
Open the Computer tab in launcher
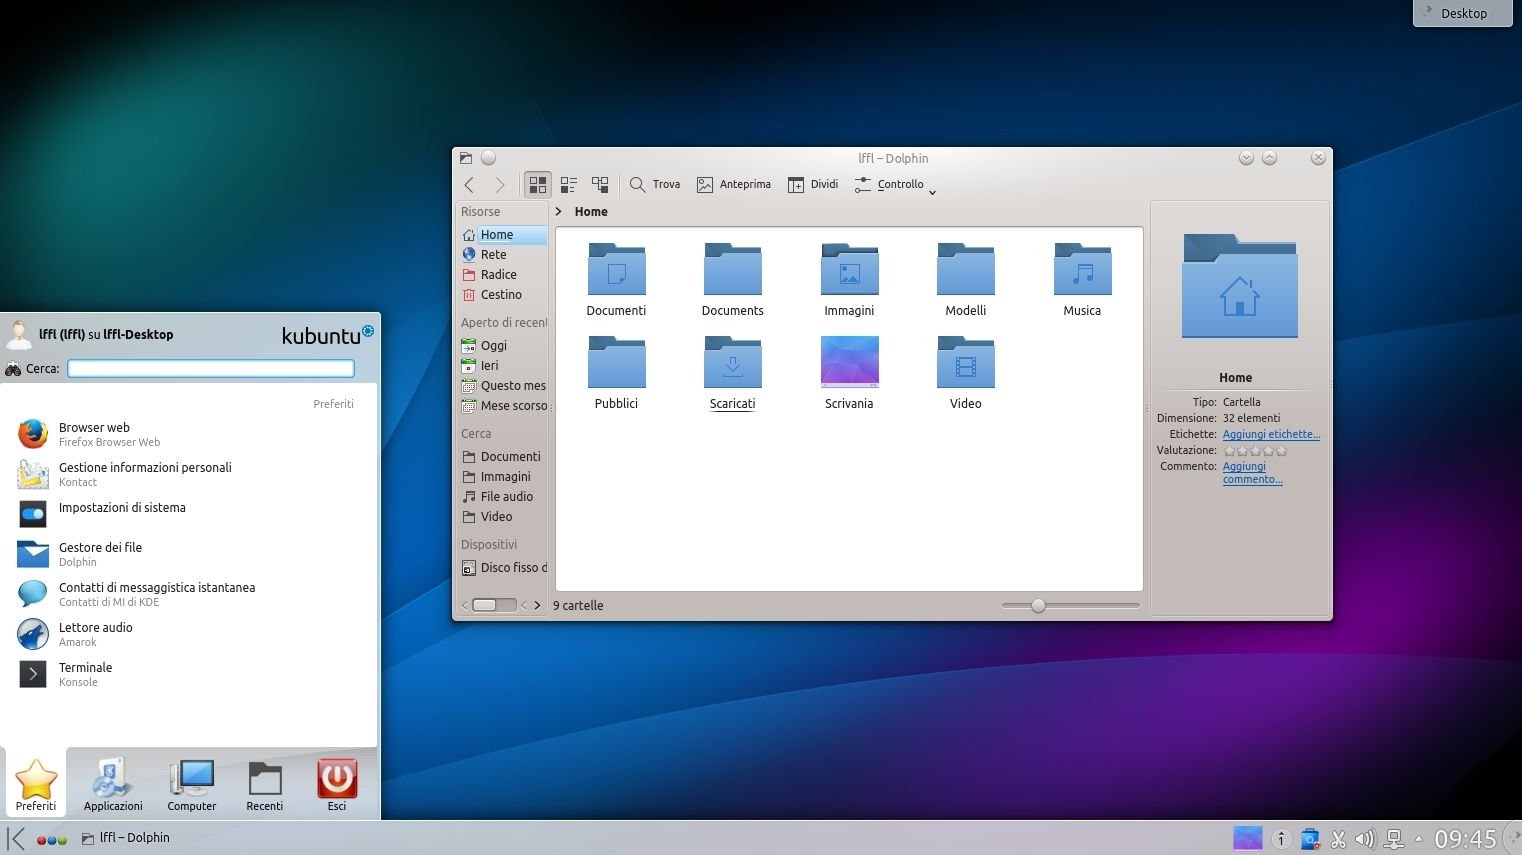191,785
